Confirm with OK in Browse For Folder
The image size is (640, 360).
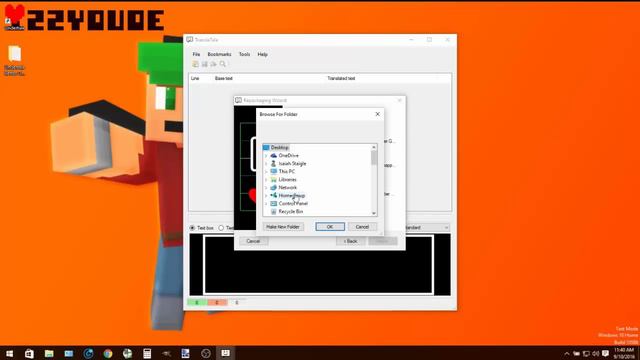pyautogui.click(x=330, y=227)
